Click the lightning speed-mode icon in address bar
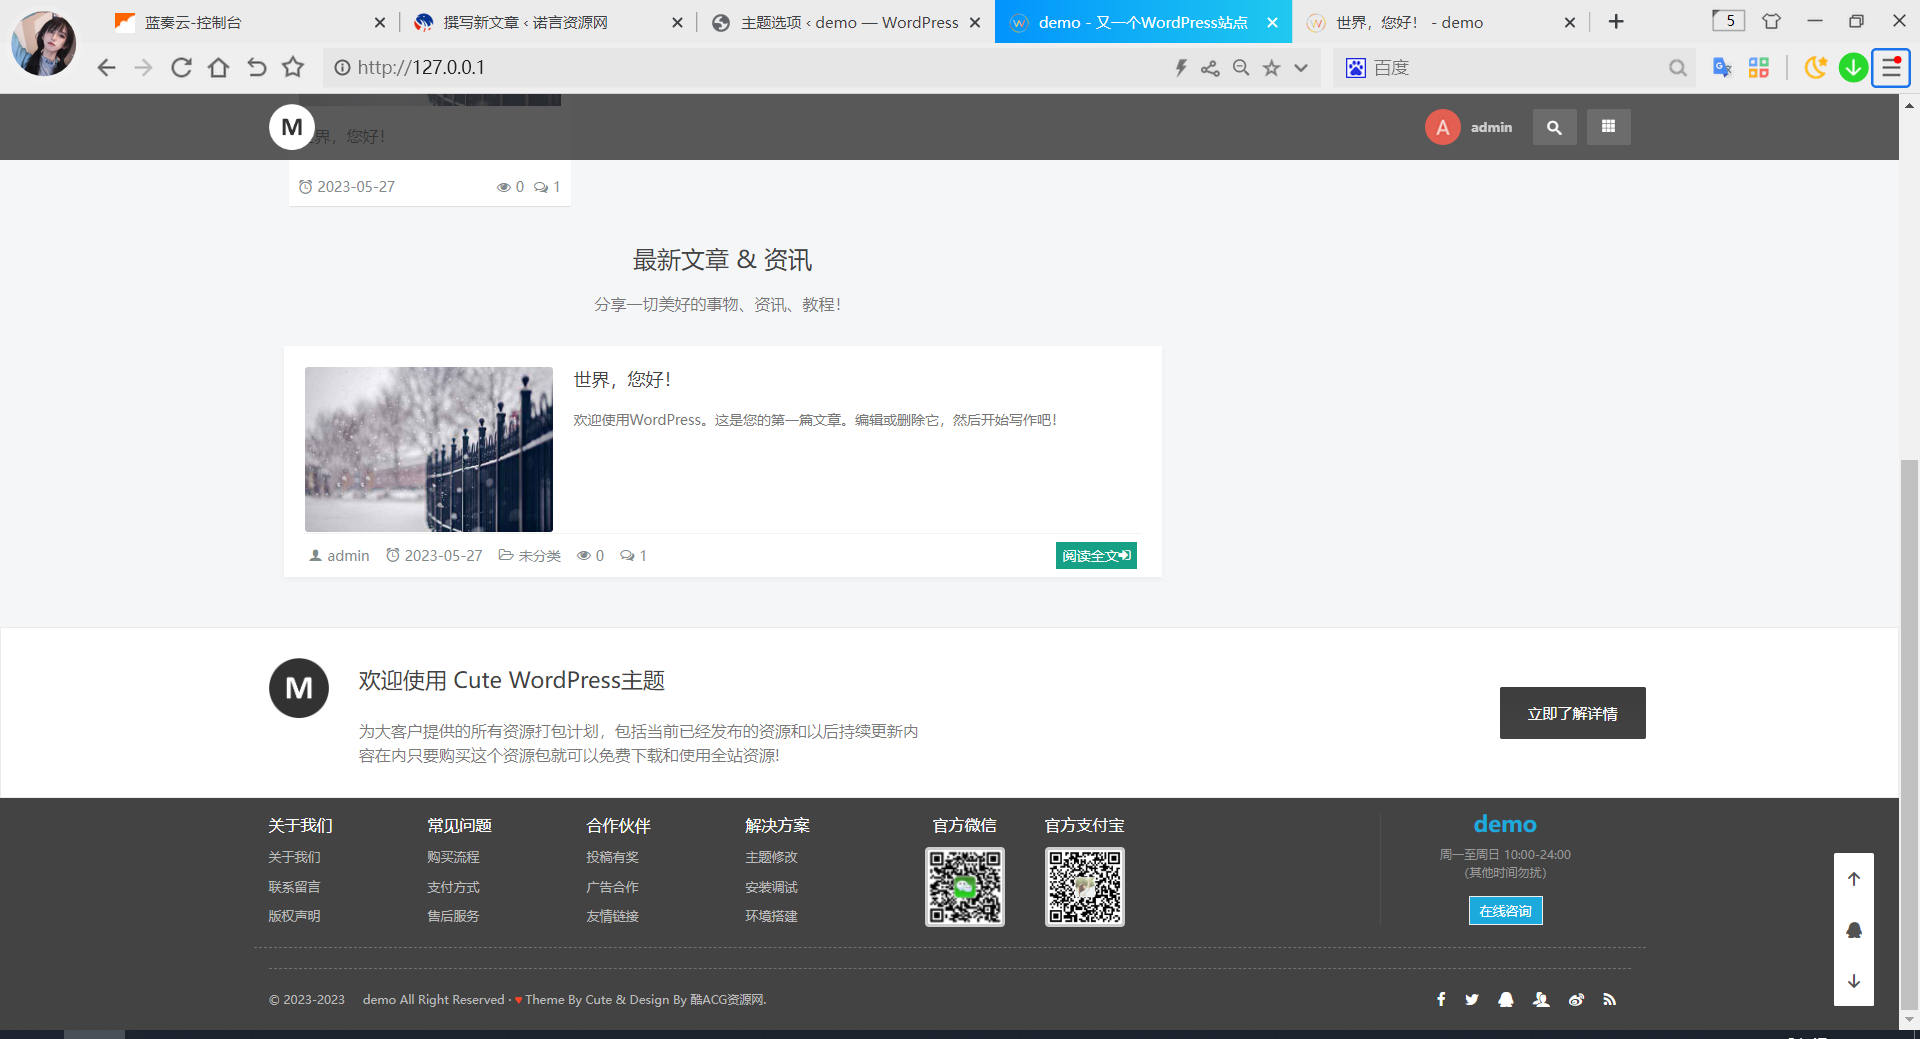The image size is (1920, 1039). [1181, 68]
